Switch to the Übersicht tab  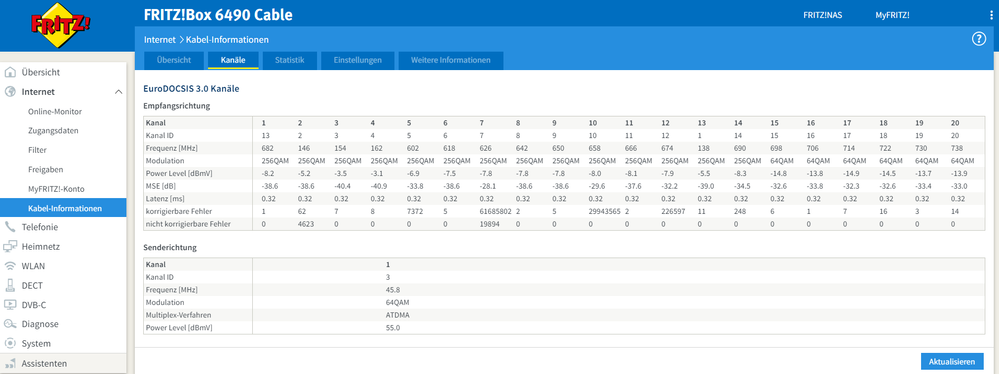pyautogui.click(x=174, y=61)
